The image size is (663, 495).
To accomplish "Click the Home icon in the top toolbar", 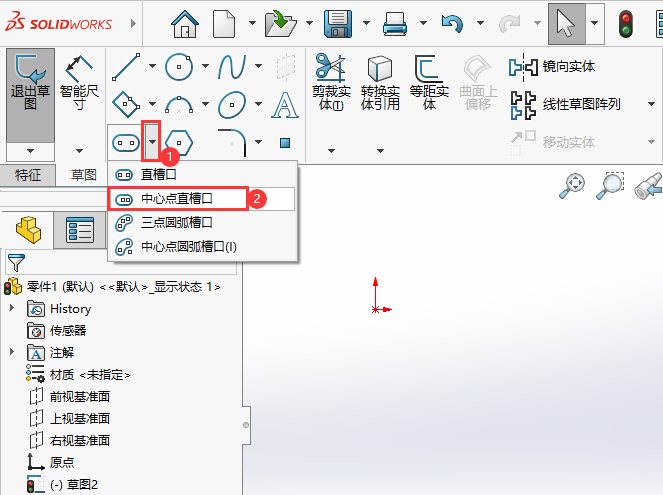I will point(185,24).
